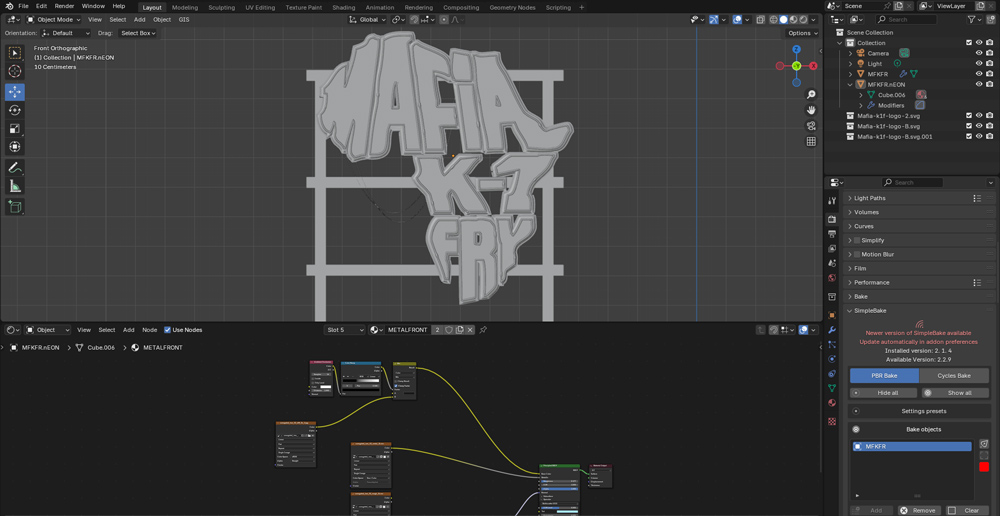Expand the Light Paths panel

click(x=869, y=198)
